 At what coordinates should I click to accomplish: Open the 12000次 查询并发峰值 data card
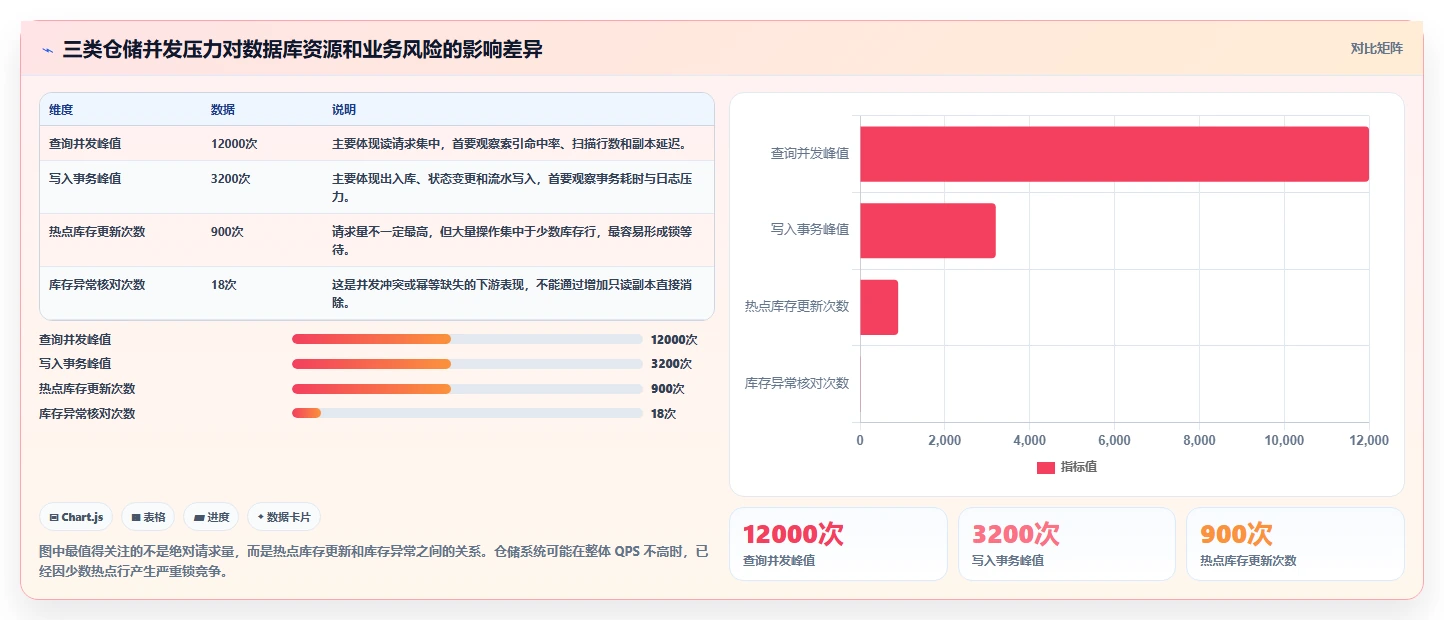coord(838,544)
